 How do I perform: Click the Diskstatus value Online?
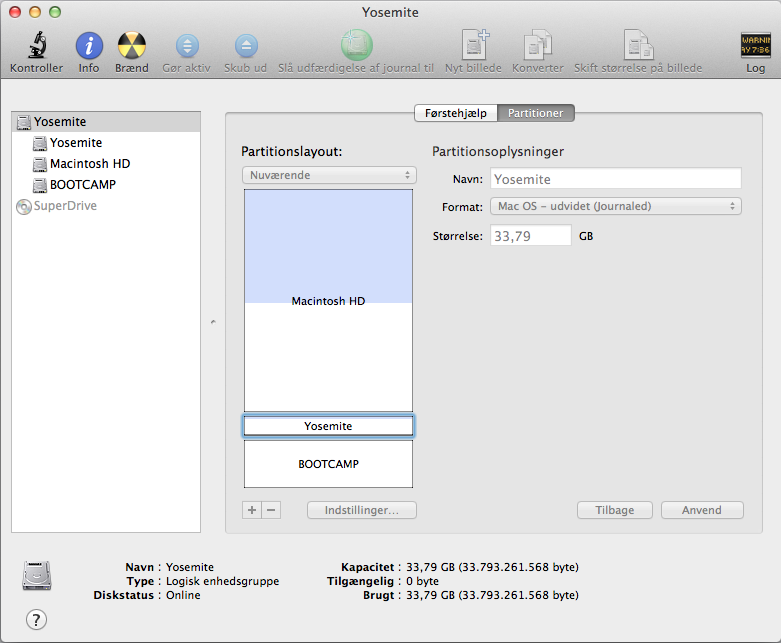183,595
